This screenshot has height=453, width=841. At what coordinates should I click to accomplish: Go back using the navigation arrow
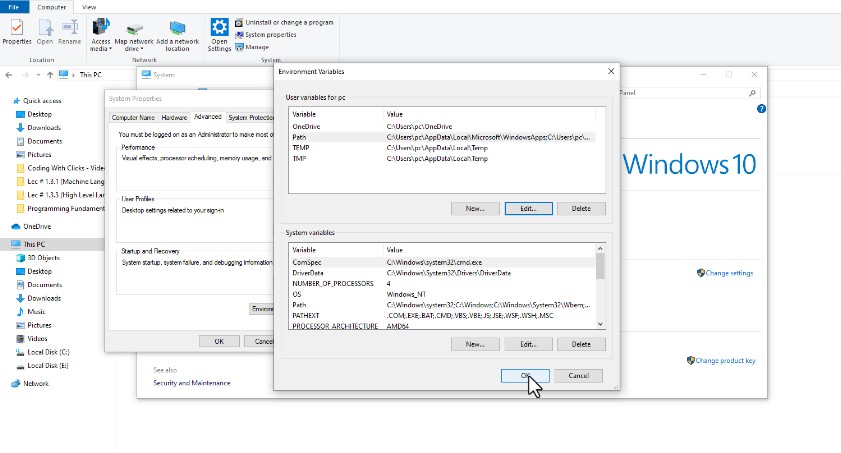coord(9,75)
